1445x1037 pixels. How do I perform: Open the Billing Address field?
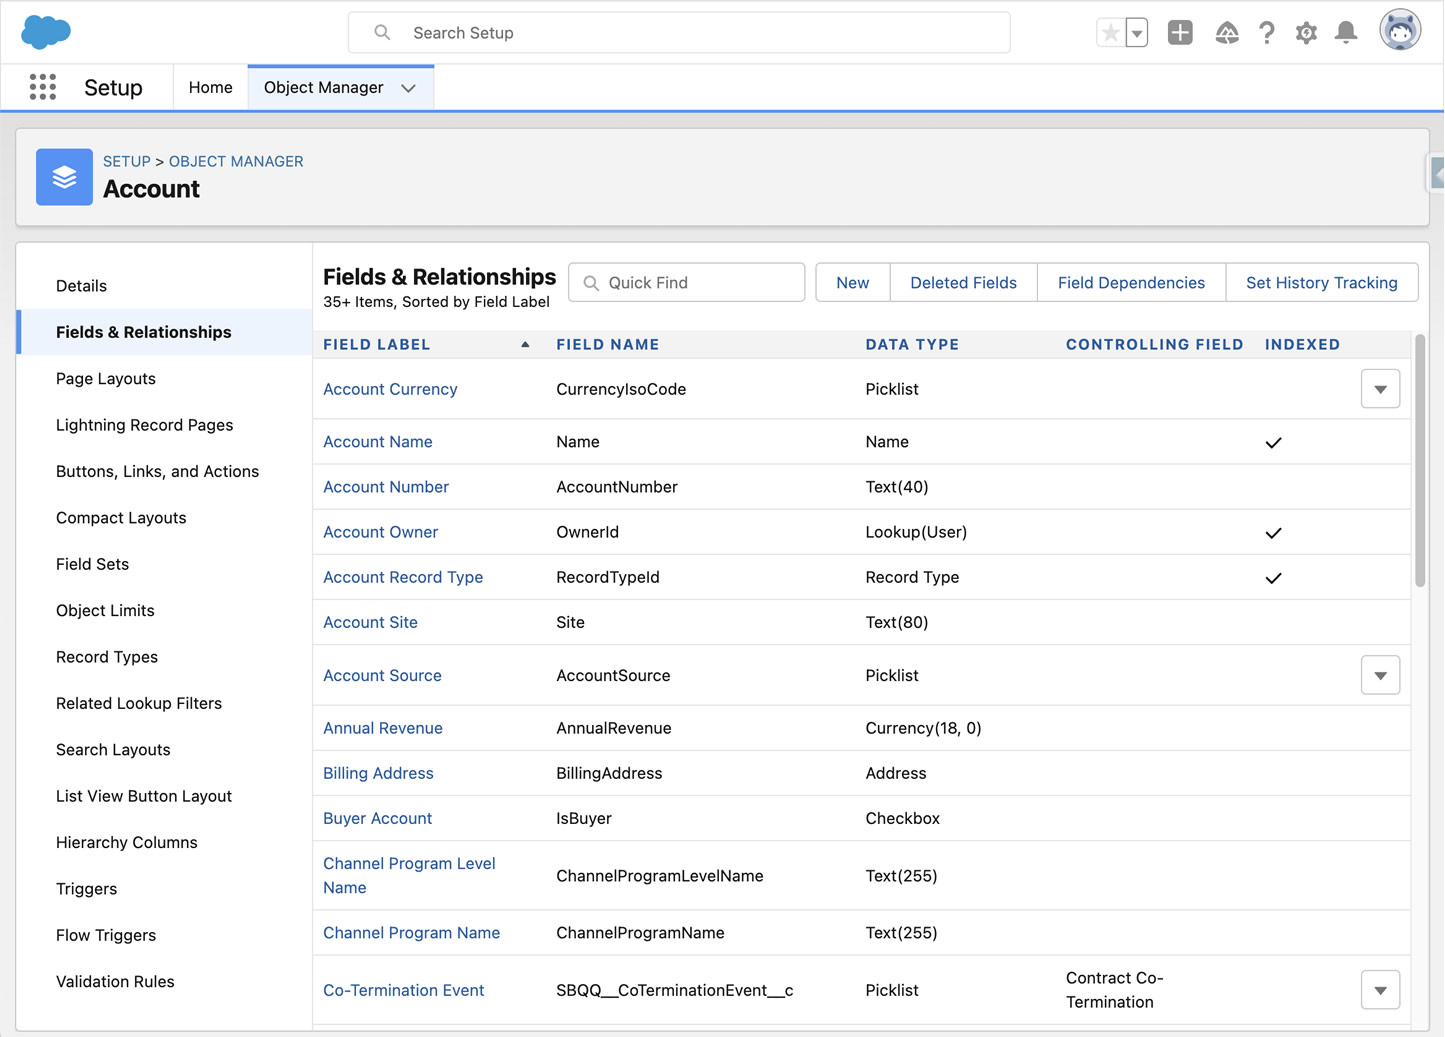point(378,773)
